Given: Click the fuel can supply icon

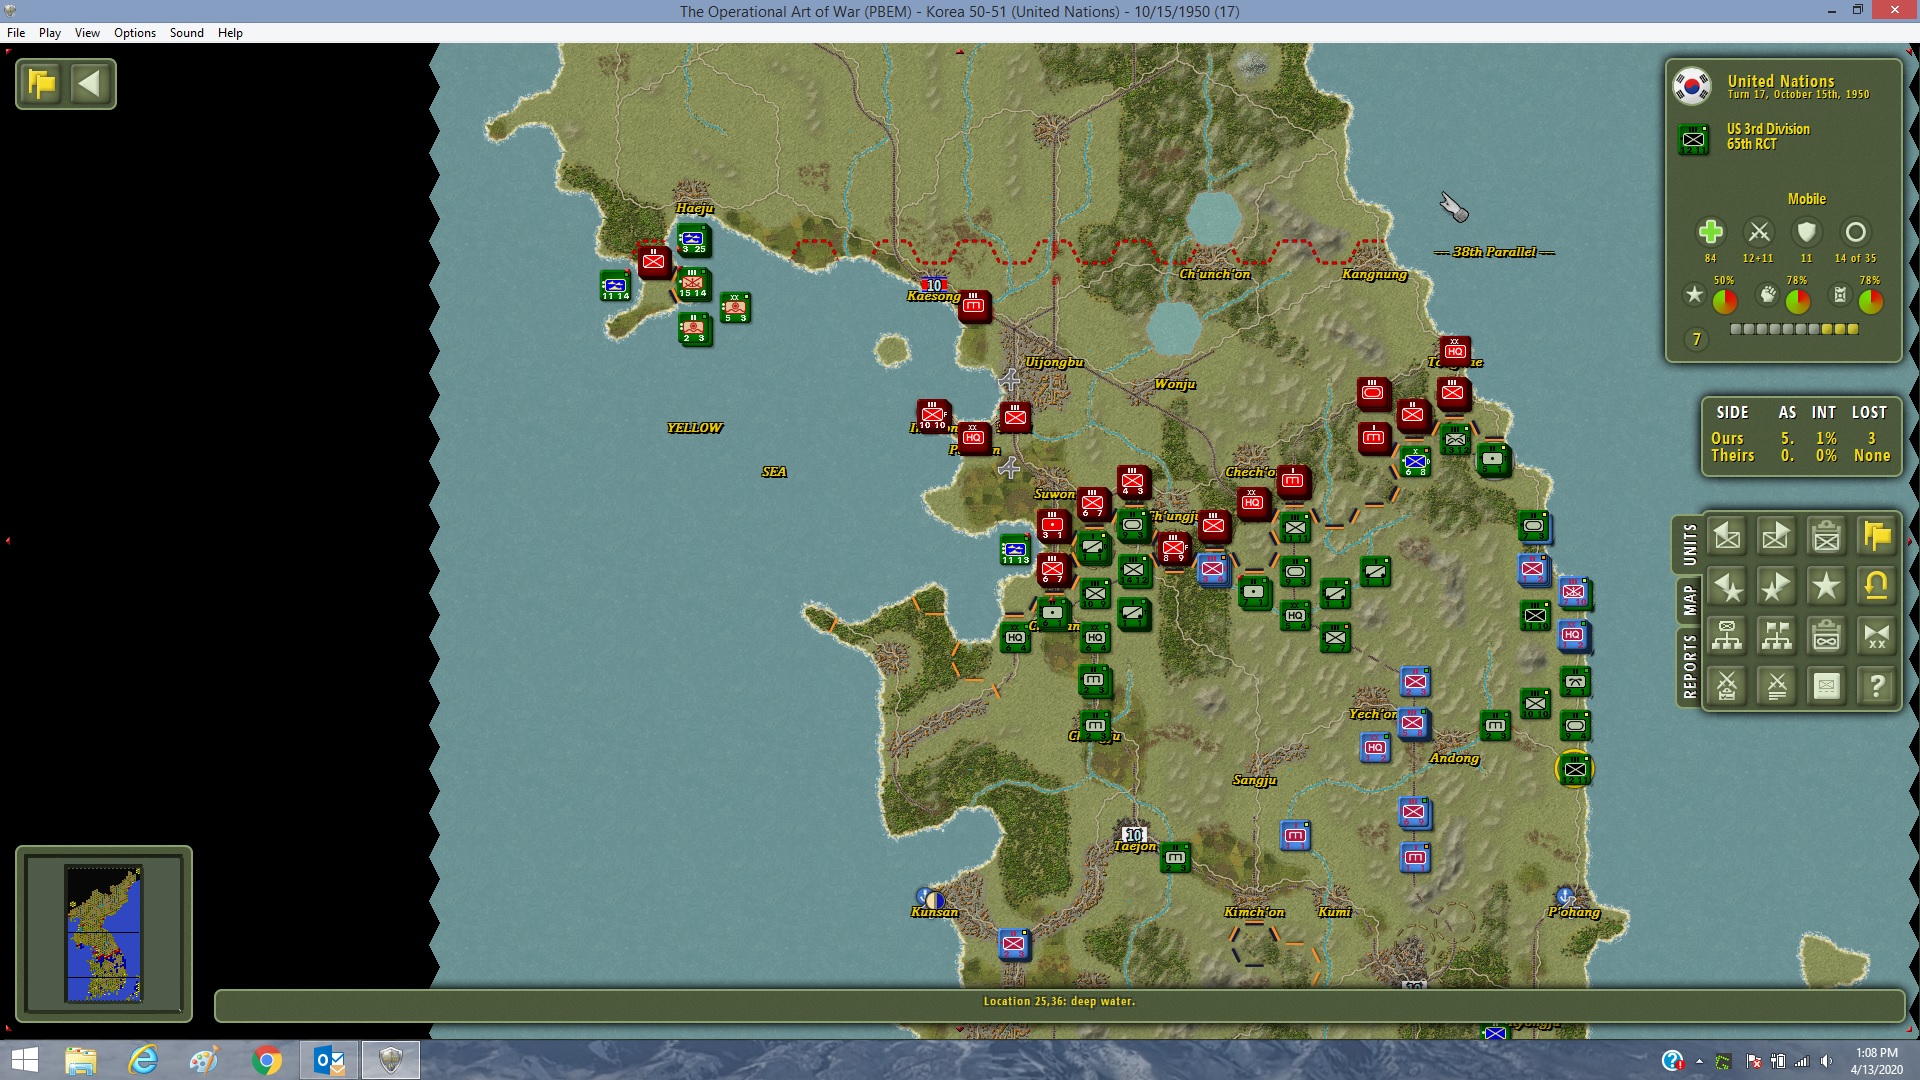Looking at the screenshot, I should (1840, 294).
